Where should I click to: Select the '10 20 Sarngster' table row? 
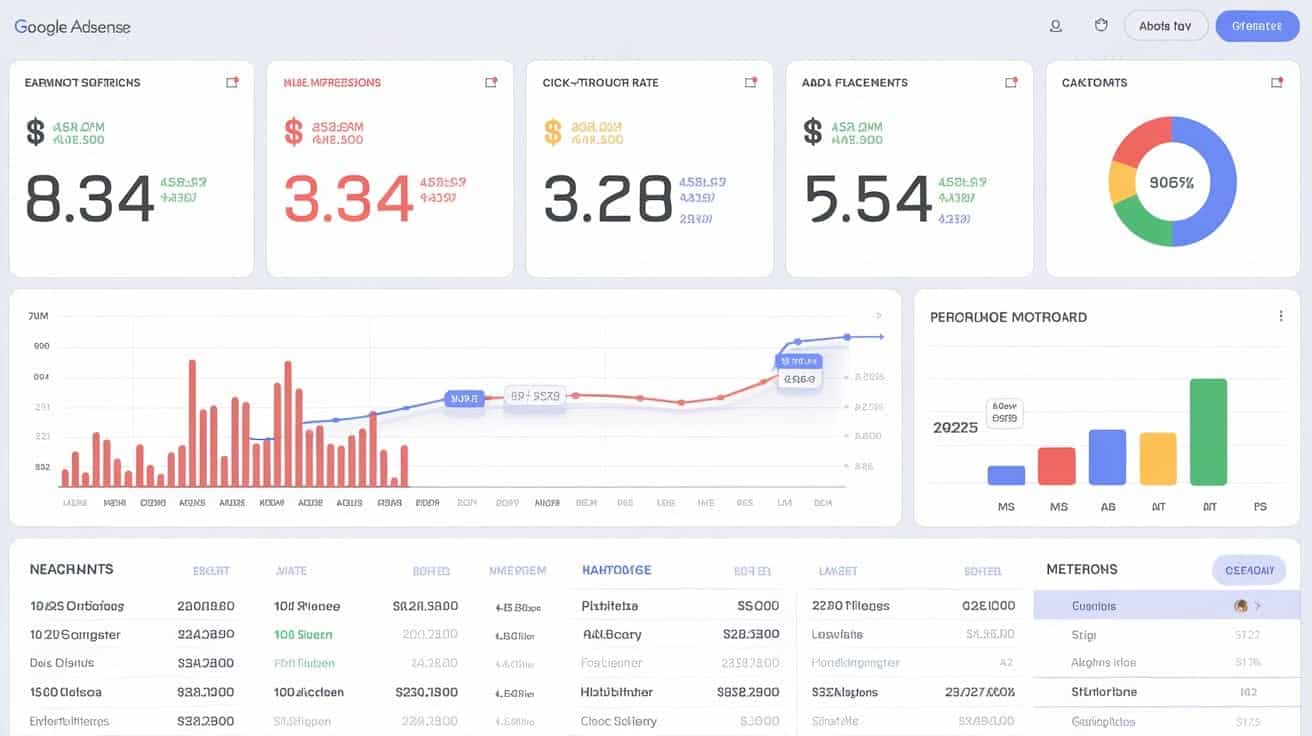132,635
